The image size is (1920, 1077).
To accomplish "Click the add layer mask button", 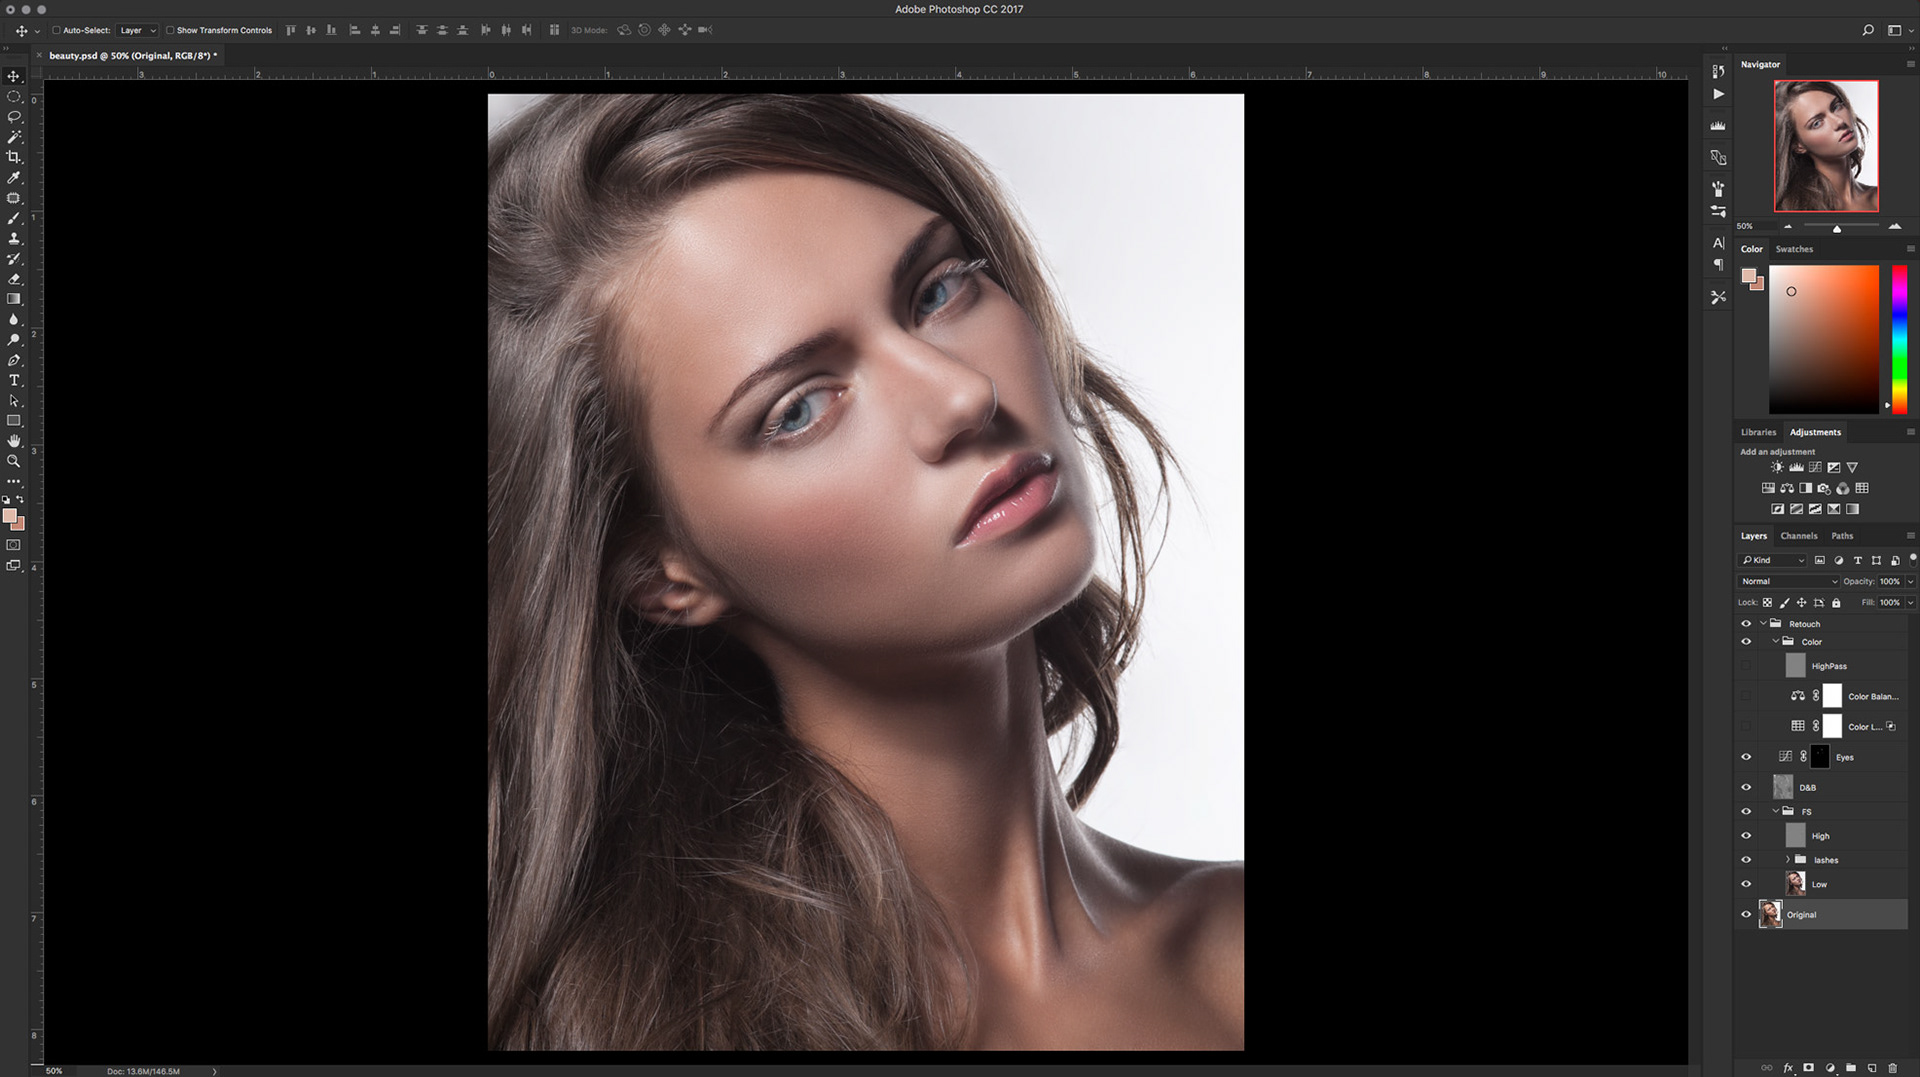I will coord(1808,1068).
